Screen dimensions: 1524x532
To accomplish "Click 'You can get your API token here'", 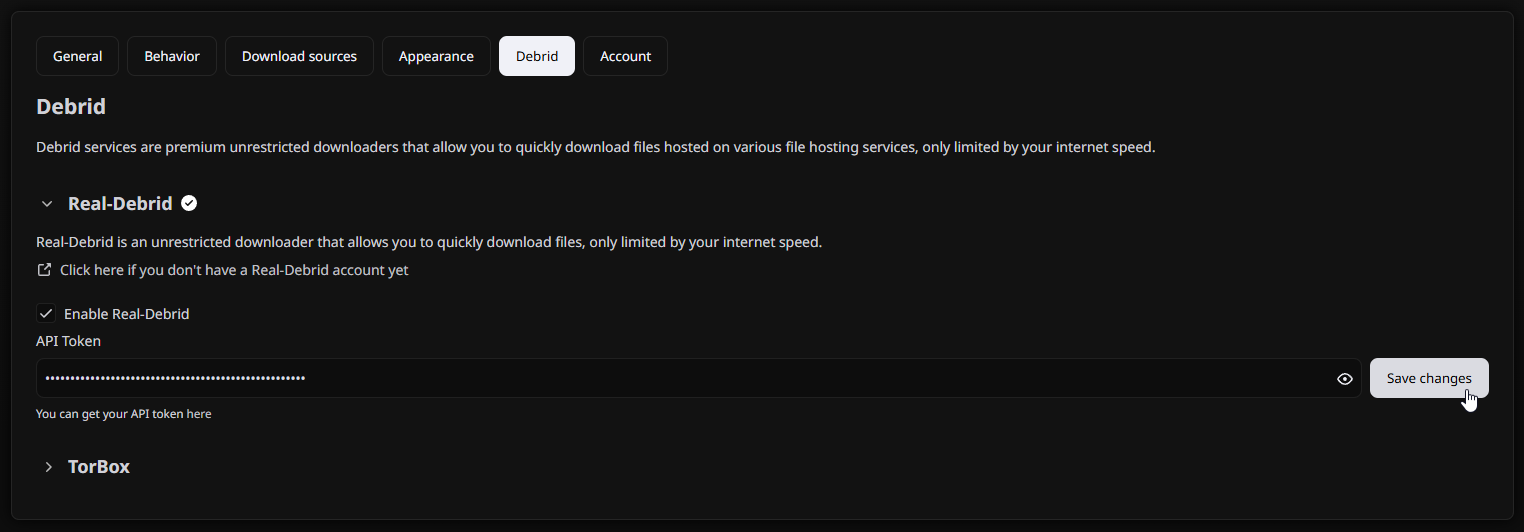I will click(123, 414).
